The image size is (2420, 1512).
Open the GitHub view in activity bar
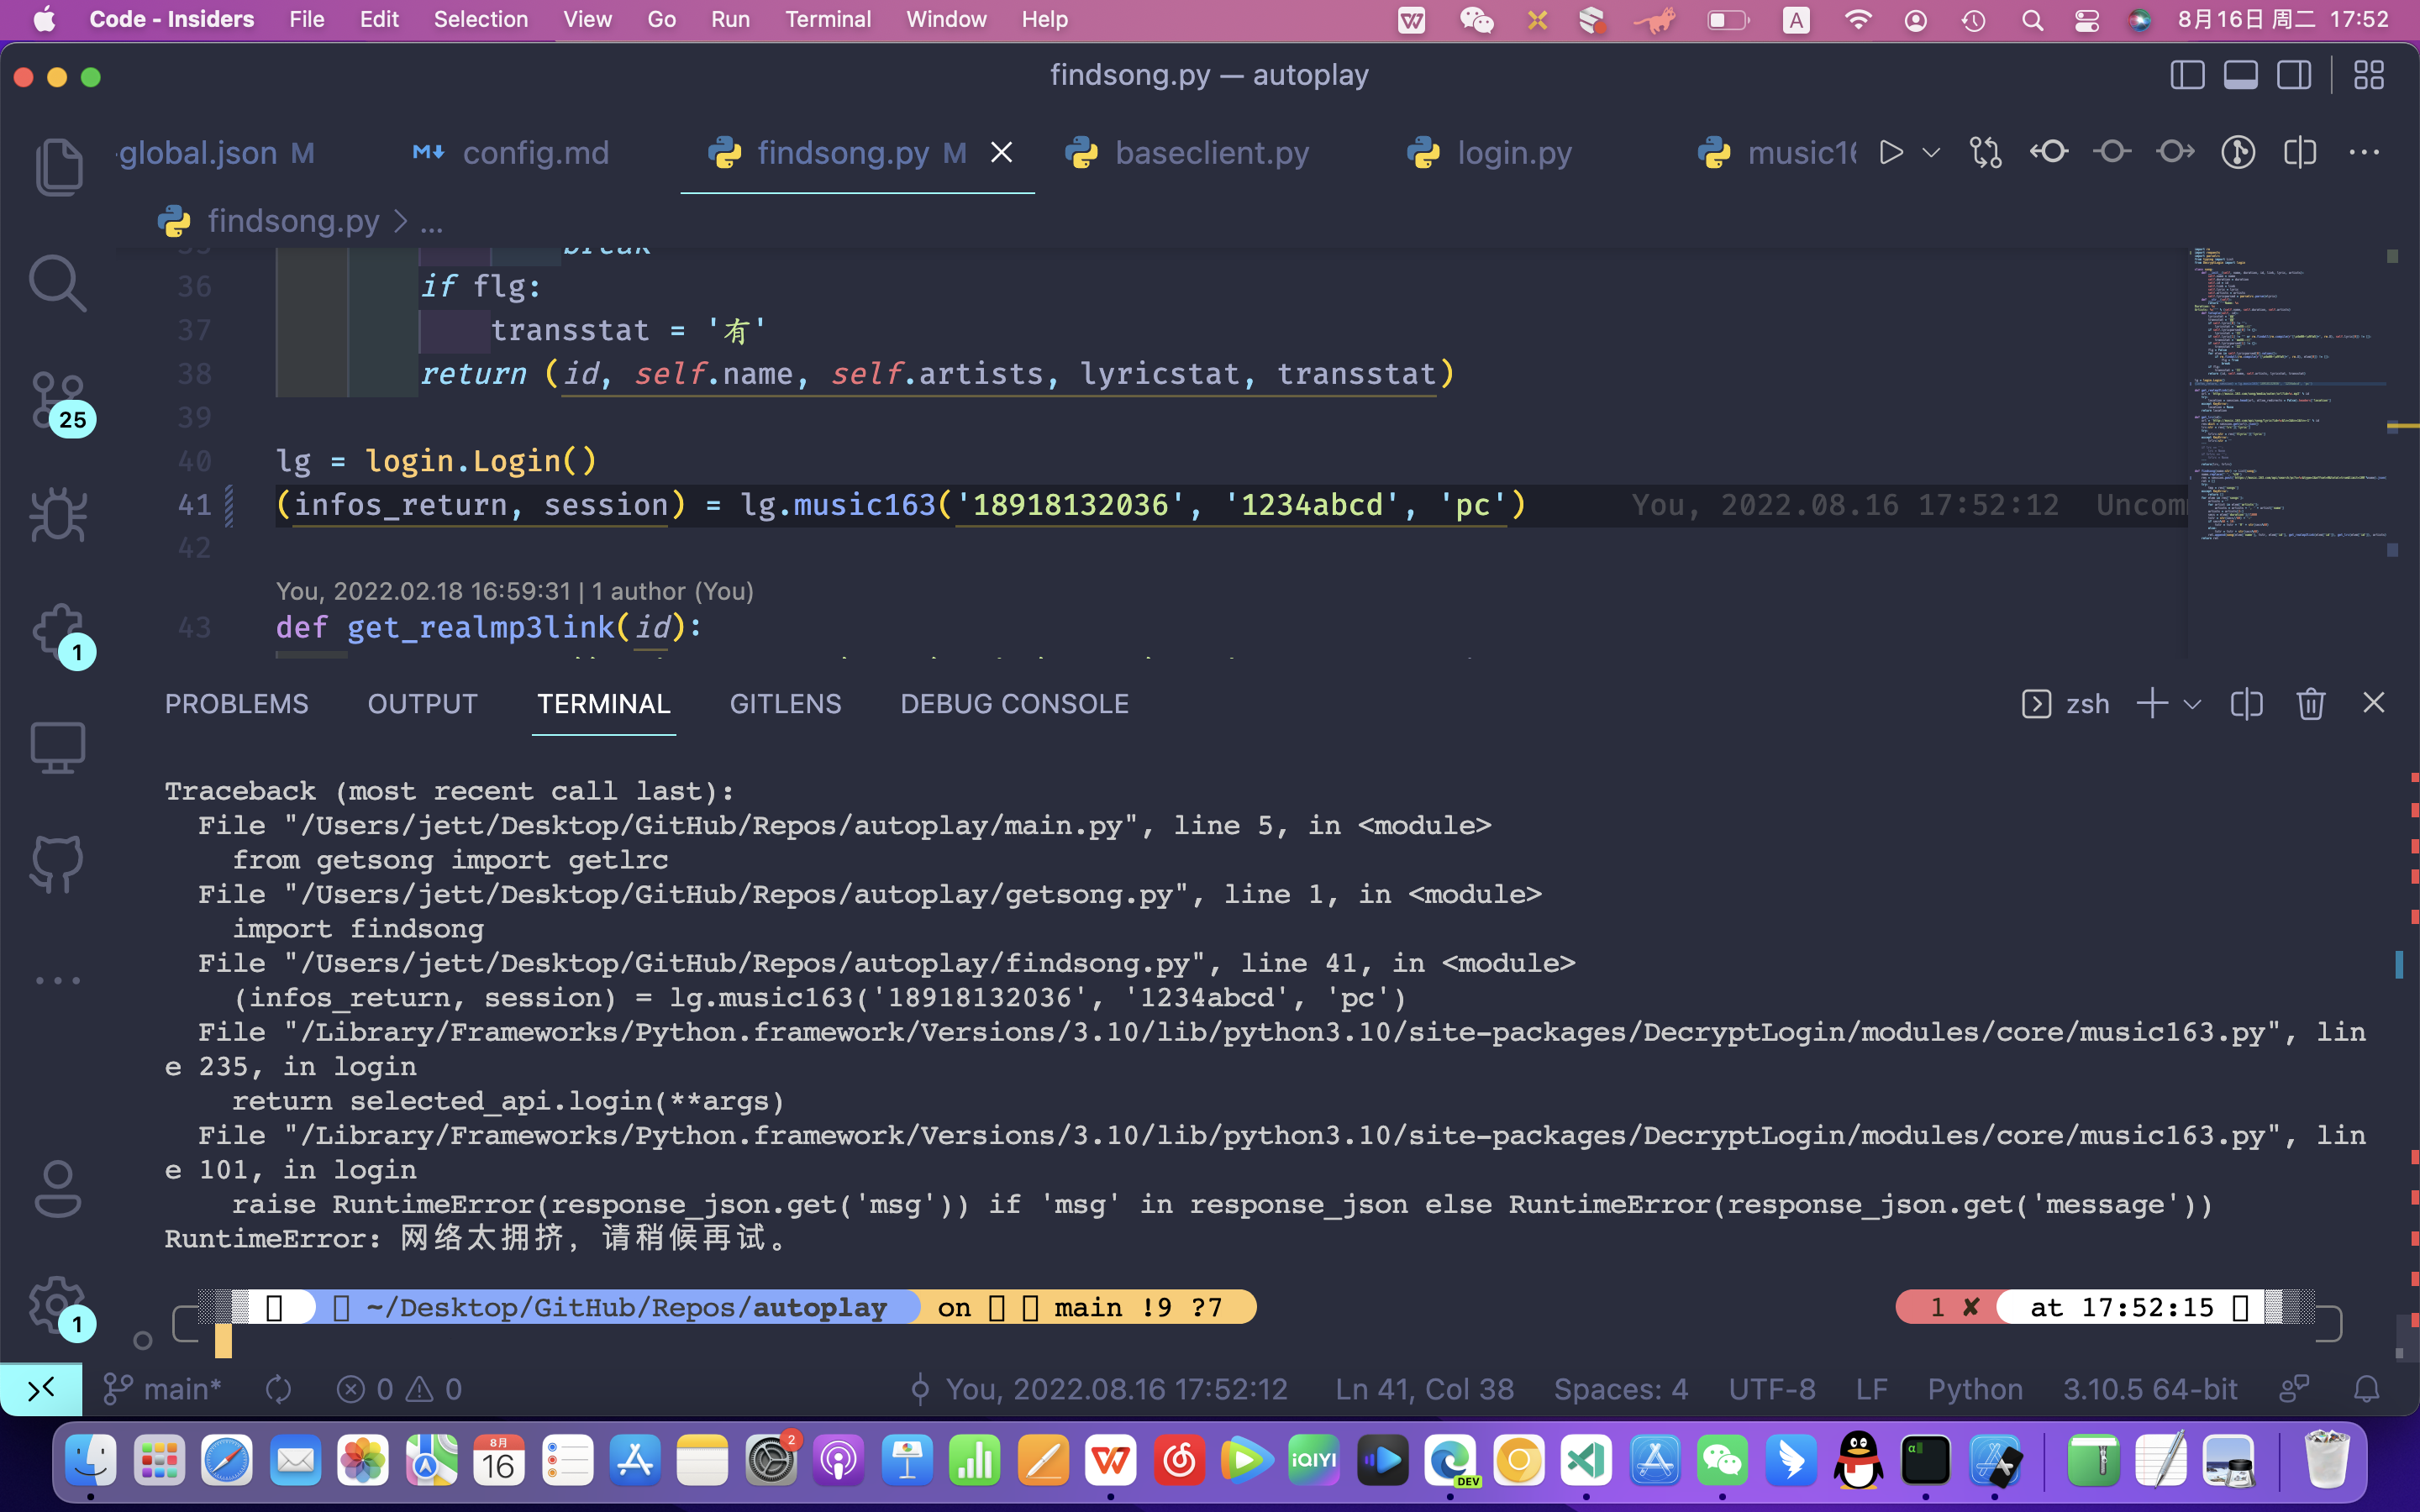[x=58, y=864]
